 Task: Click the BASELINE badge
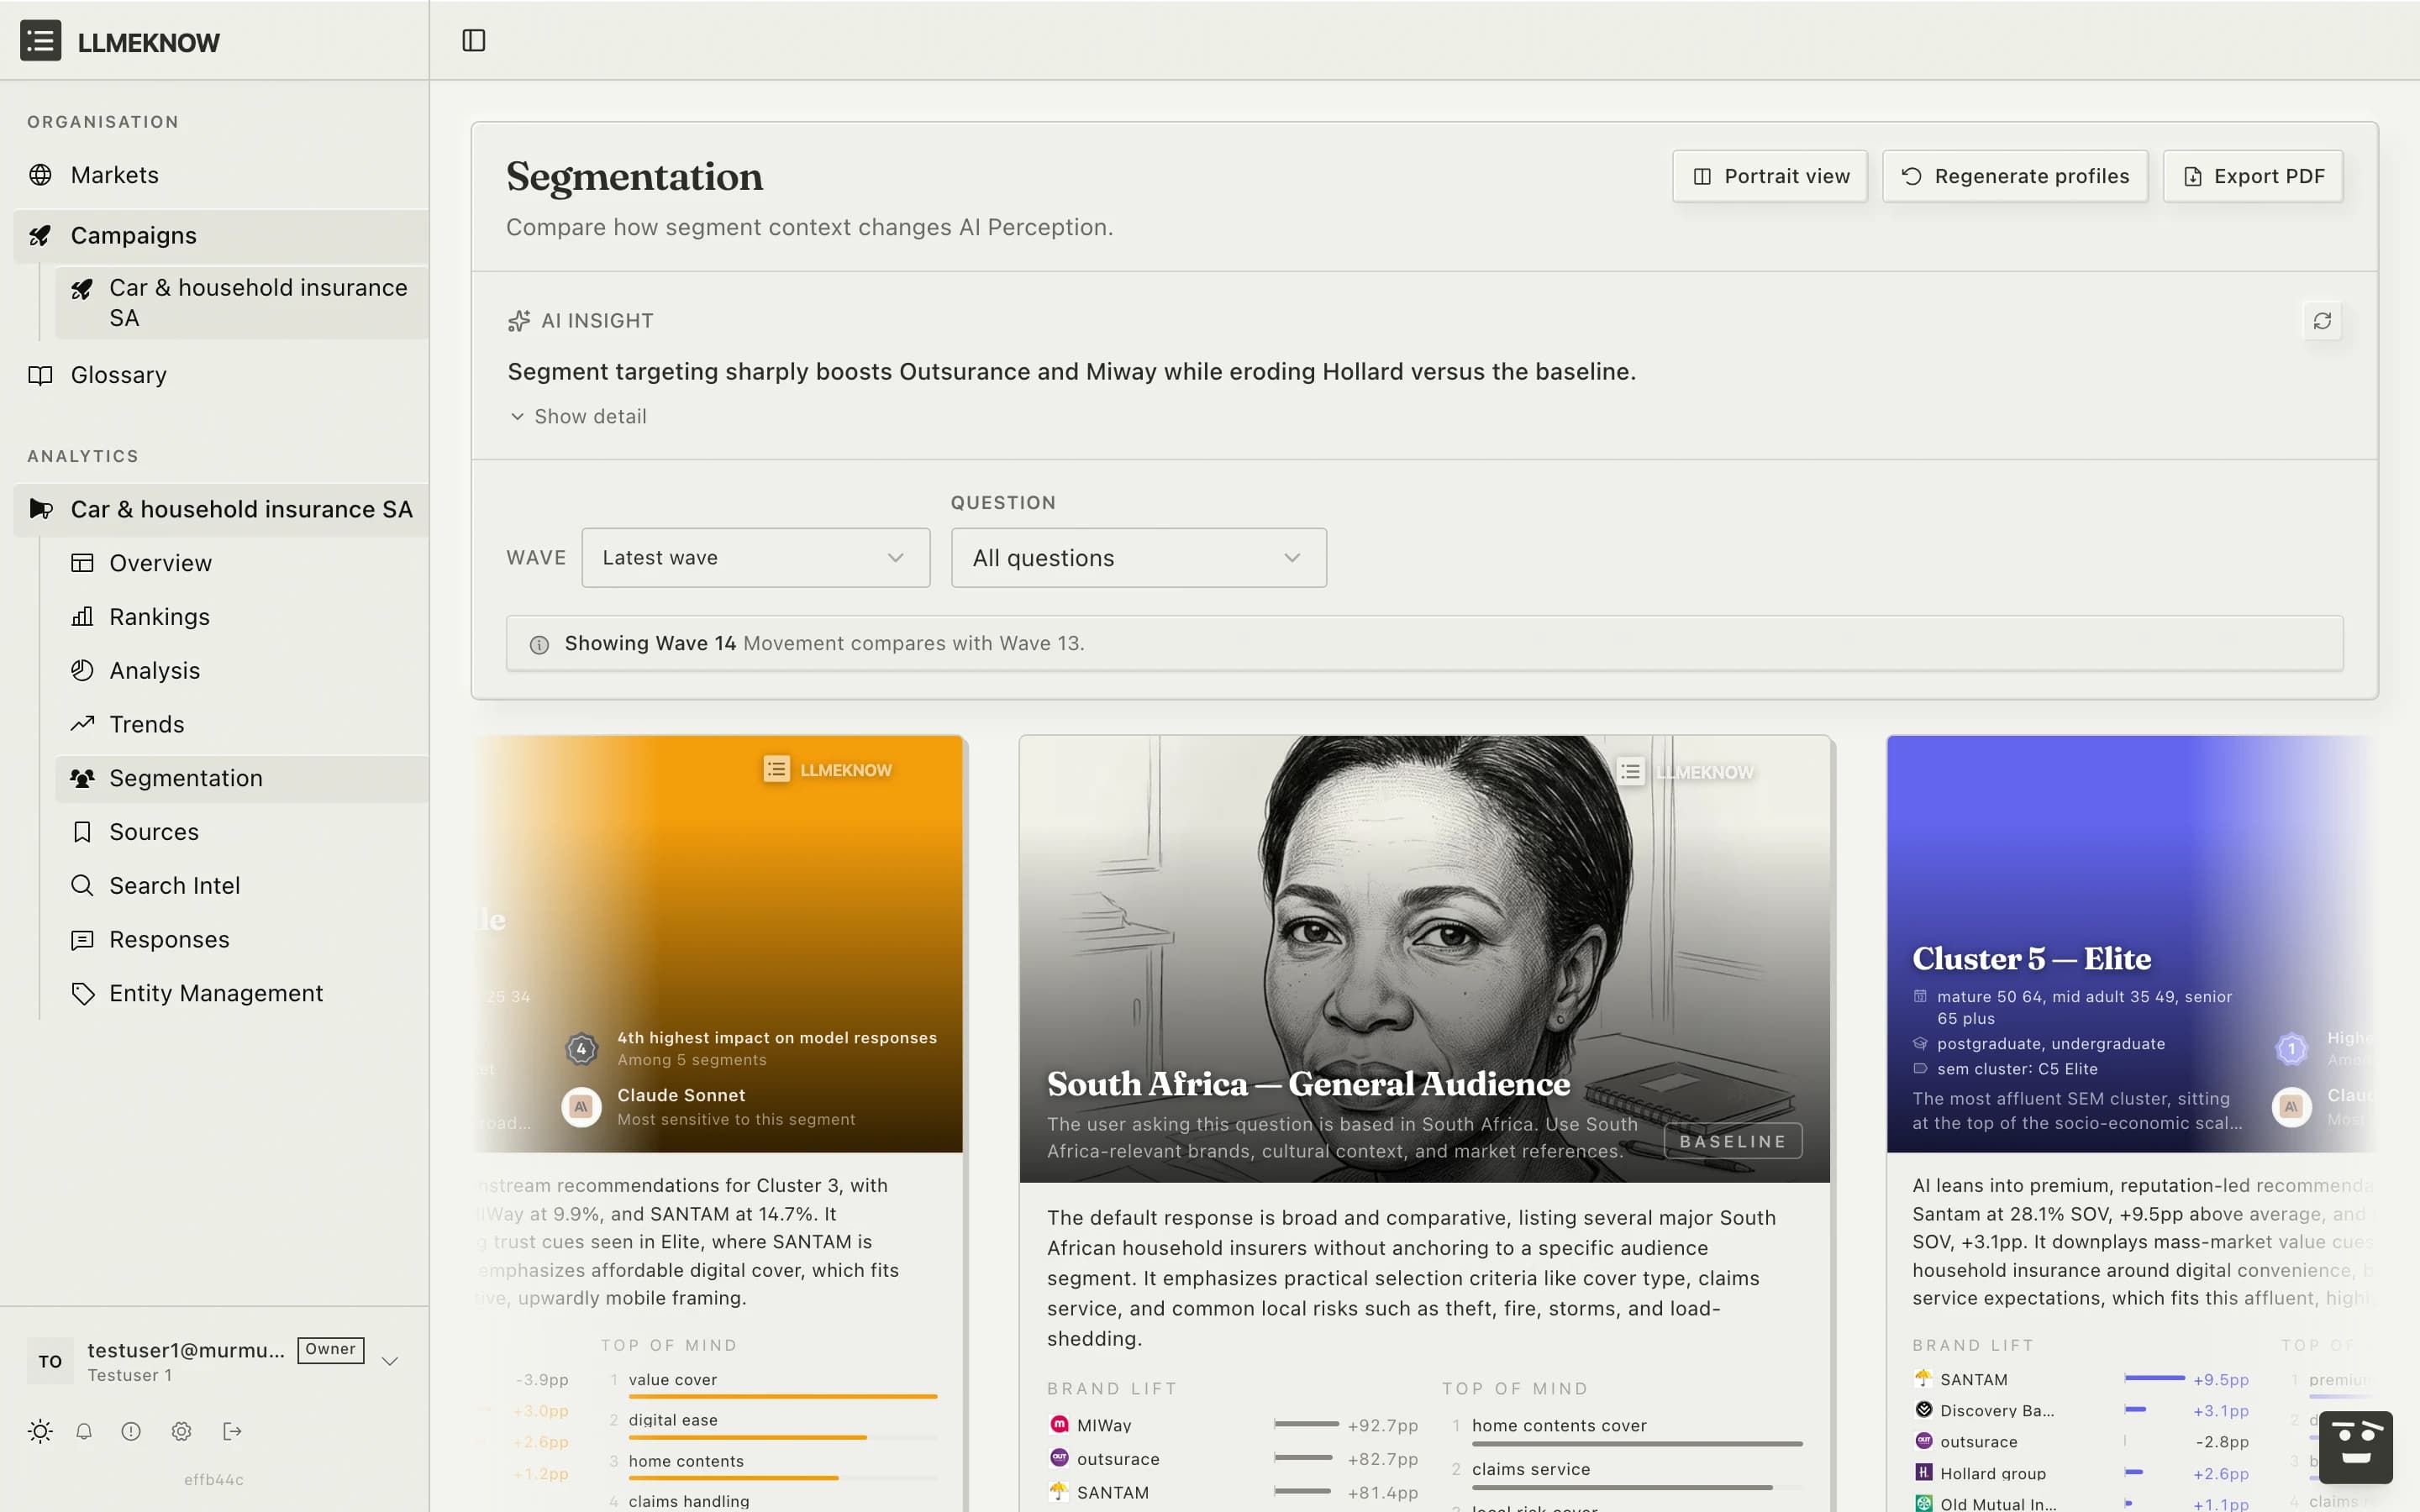pyautogui.click(x=1733, y=1141)
